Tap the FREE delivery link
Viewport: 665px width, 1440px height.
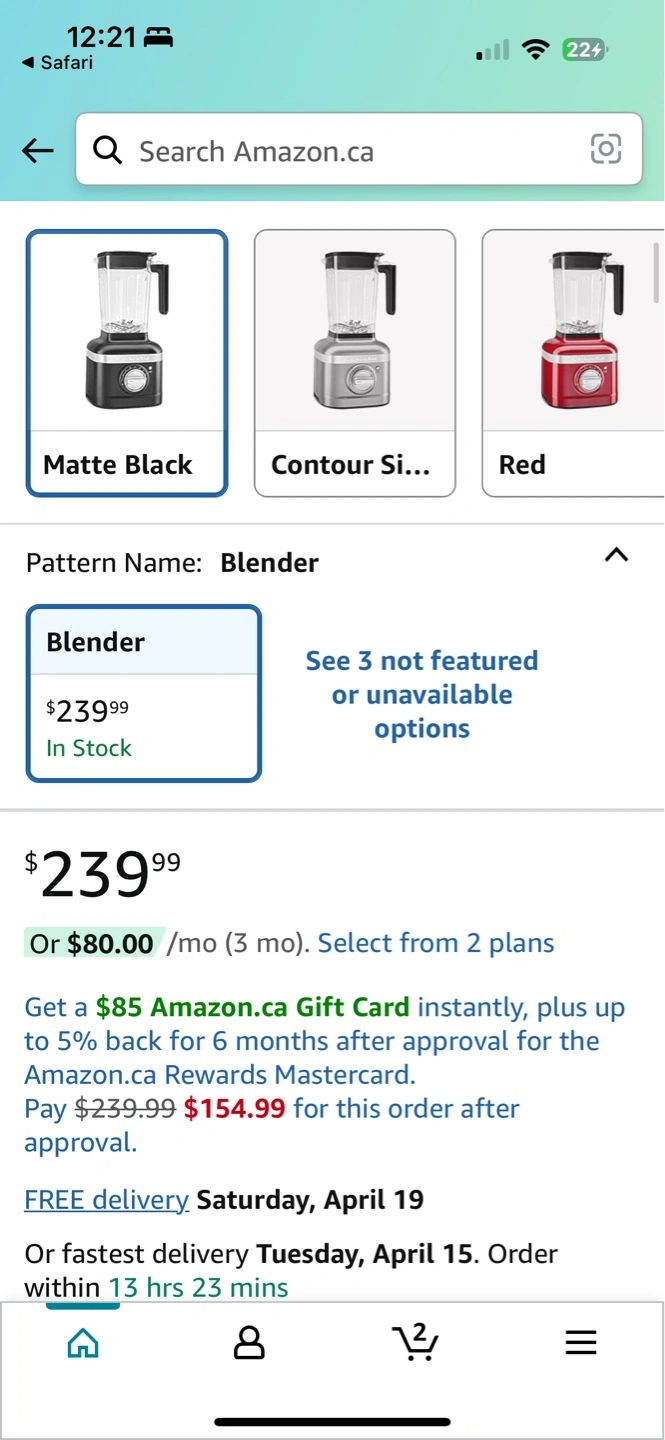click(106, 1199)
